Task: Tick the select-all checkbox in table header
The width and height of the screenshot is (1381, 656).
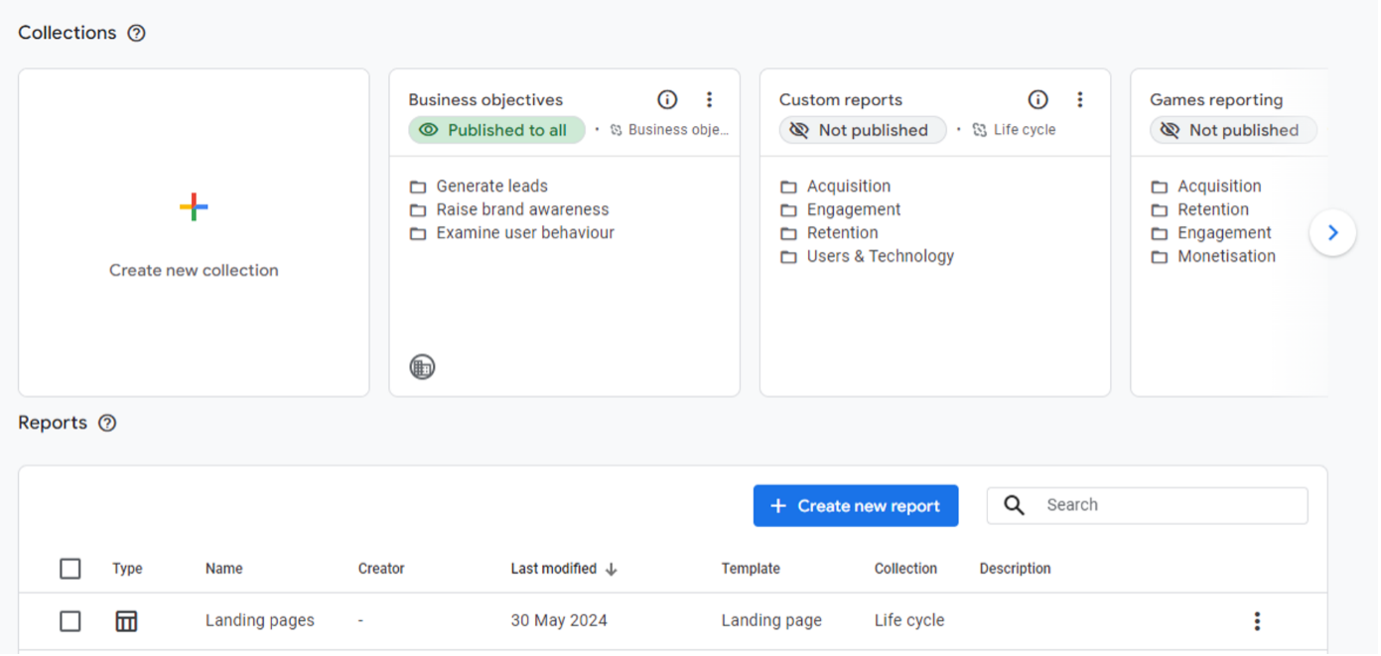Action: pos(70,569)
